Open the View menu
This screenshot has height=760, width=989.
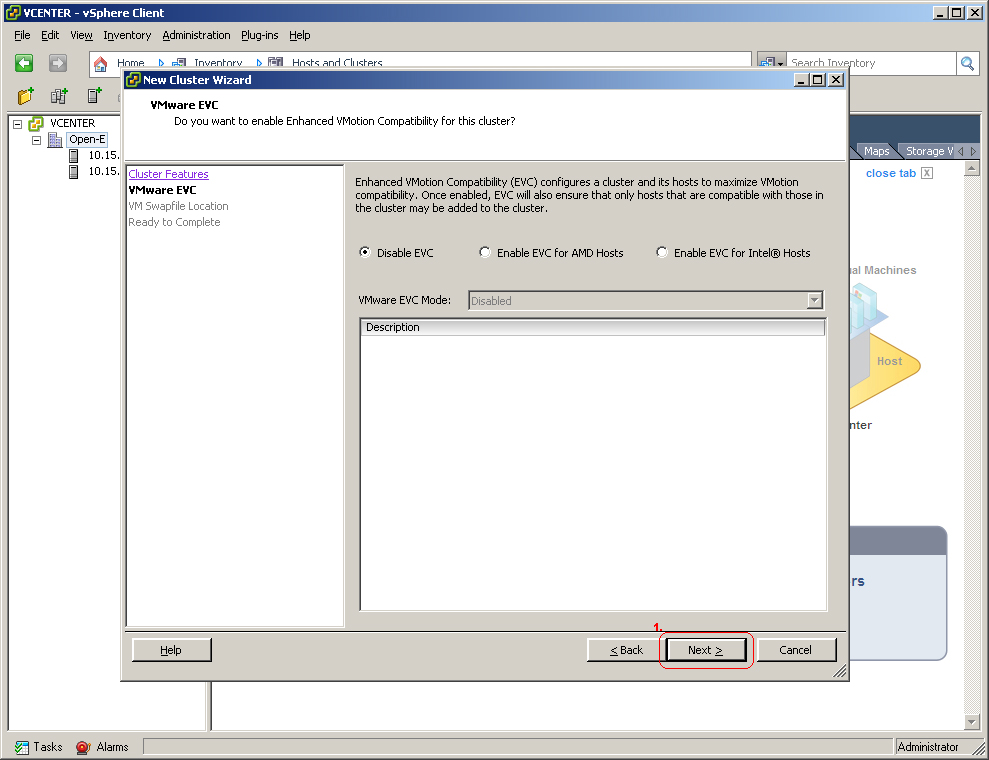(81, 35)
